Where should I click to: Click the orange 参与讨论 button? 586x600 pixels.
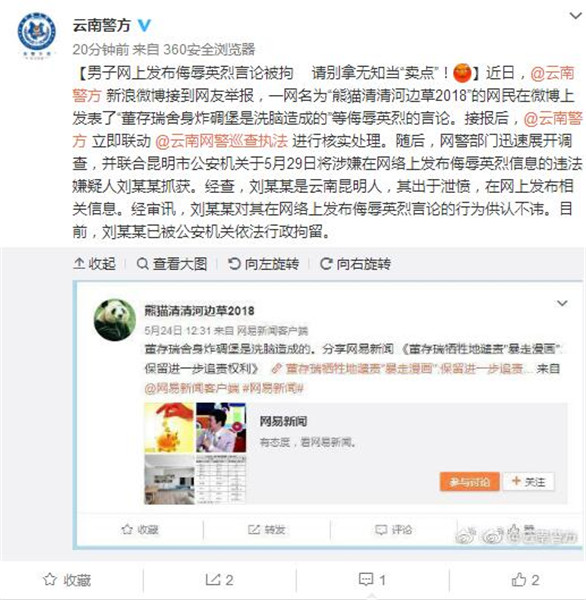[470, 482]
